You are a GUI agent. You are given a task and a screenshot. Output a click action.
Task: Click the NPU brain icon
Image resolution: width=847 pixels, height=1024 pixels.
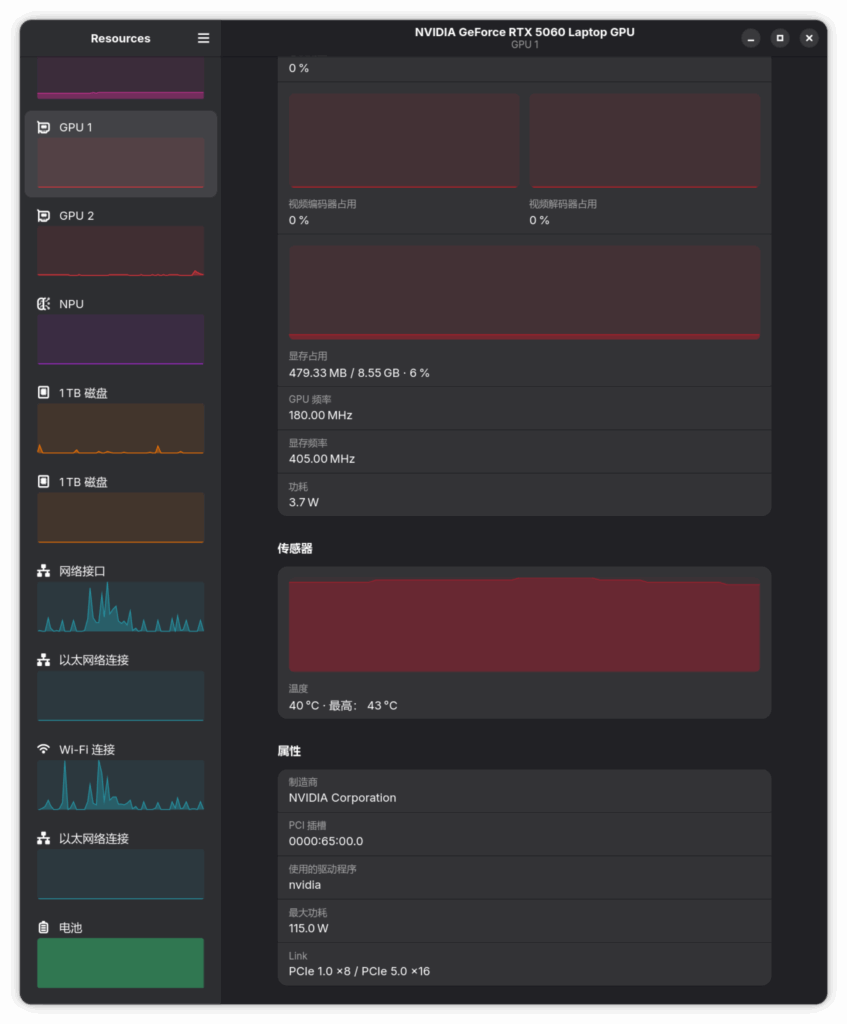(x=43, y=304)
